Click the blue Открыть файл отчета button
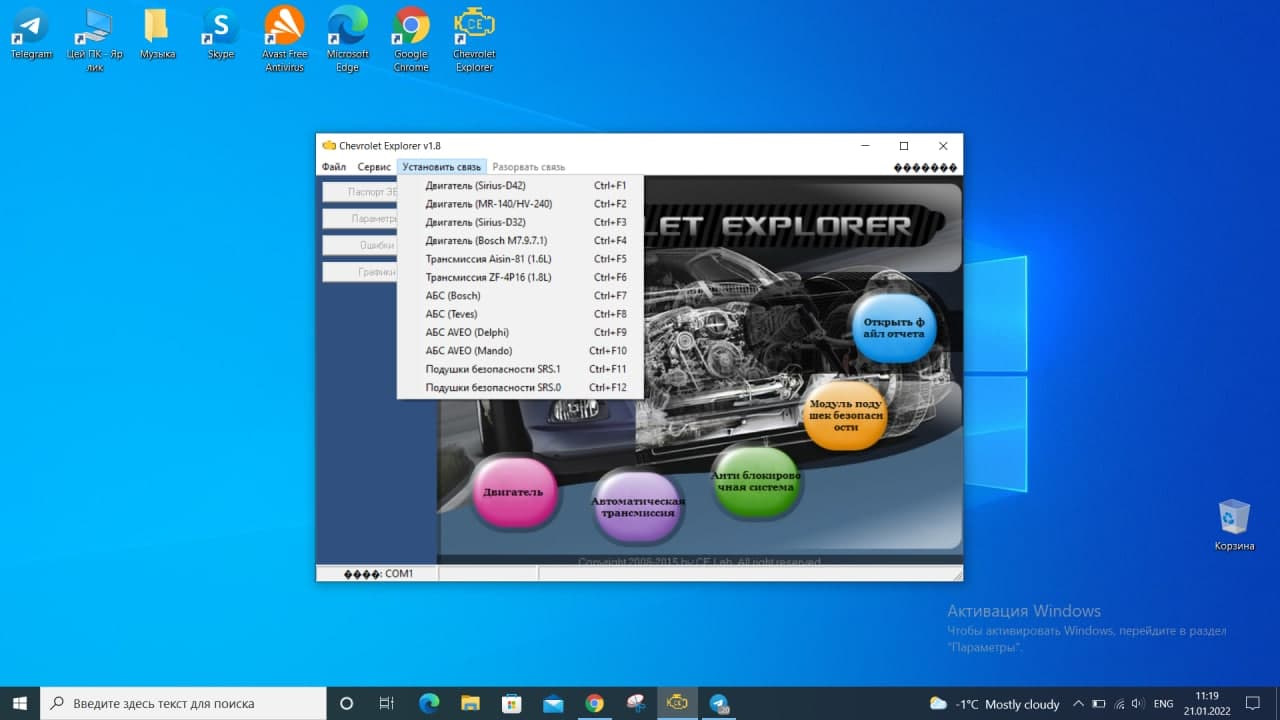 click(x=893, y=328)
